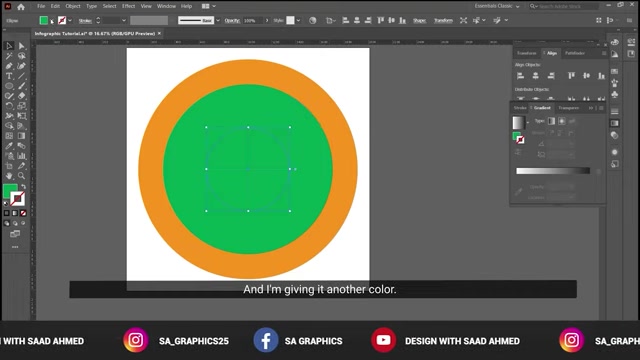Select the Lasso tool
Viewport: 640px width, 360px height.
click(22, 56)
